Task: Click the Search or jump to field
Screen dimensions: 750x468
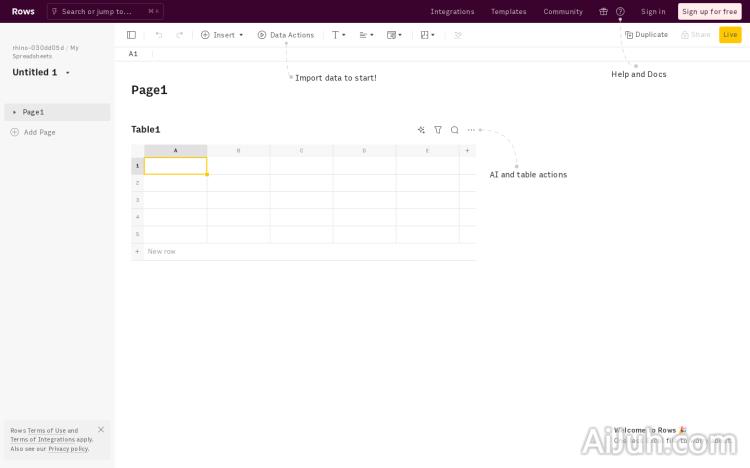Action: 103,12
